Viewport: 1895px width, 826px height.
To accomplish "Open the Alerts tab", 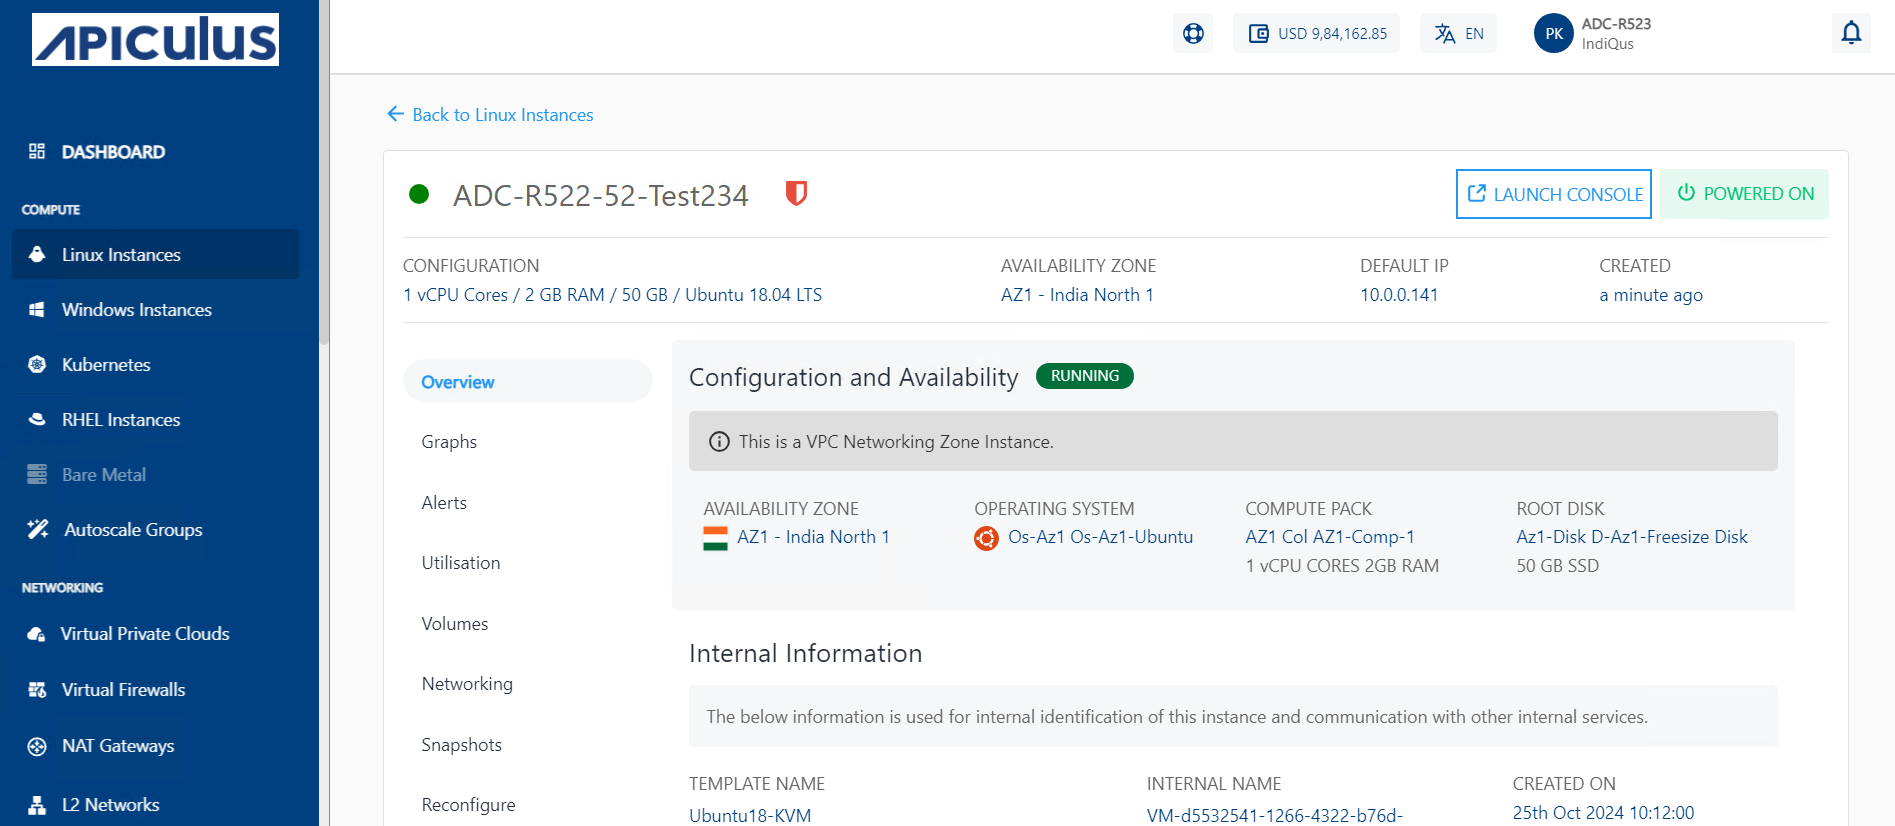I will (x=444, y=503).
